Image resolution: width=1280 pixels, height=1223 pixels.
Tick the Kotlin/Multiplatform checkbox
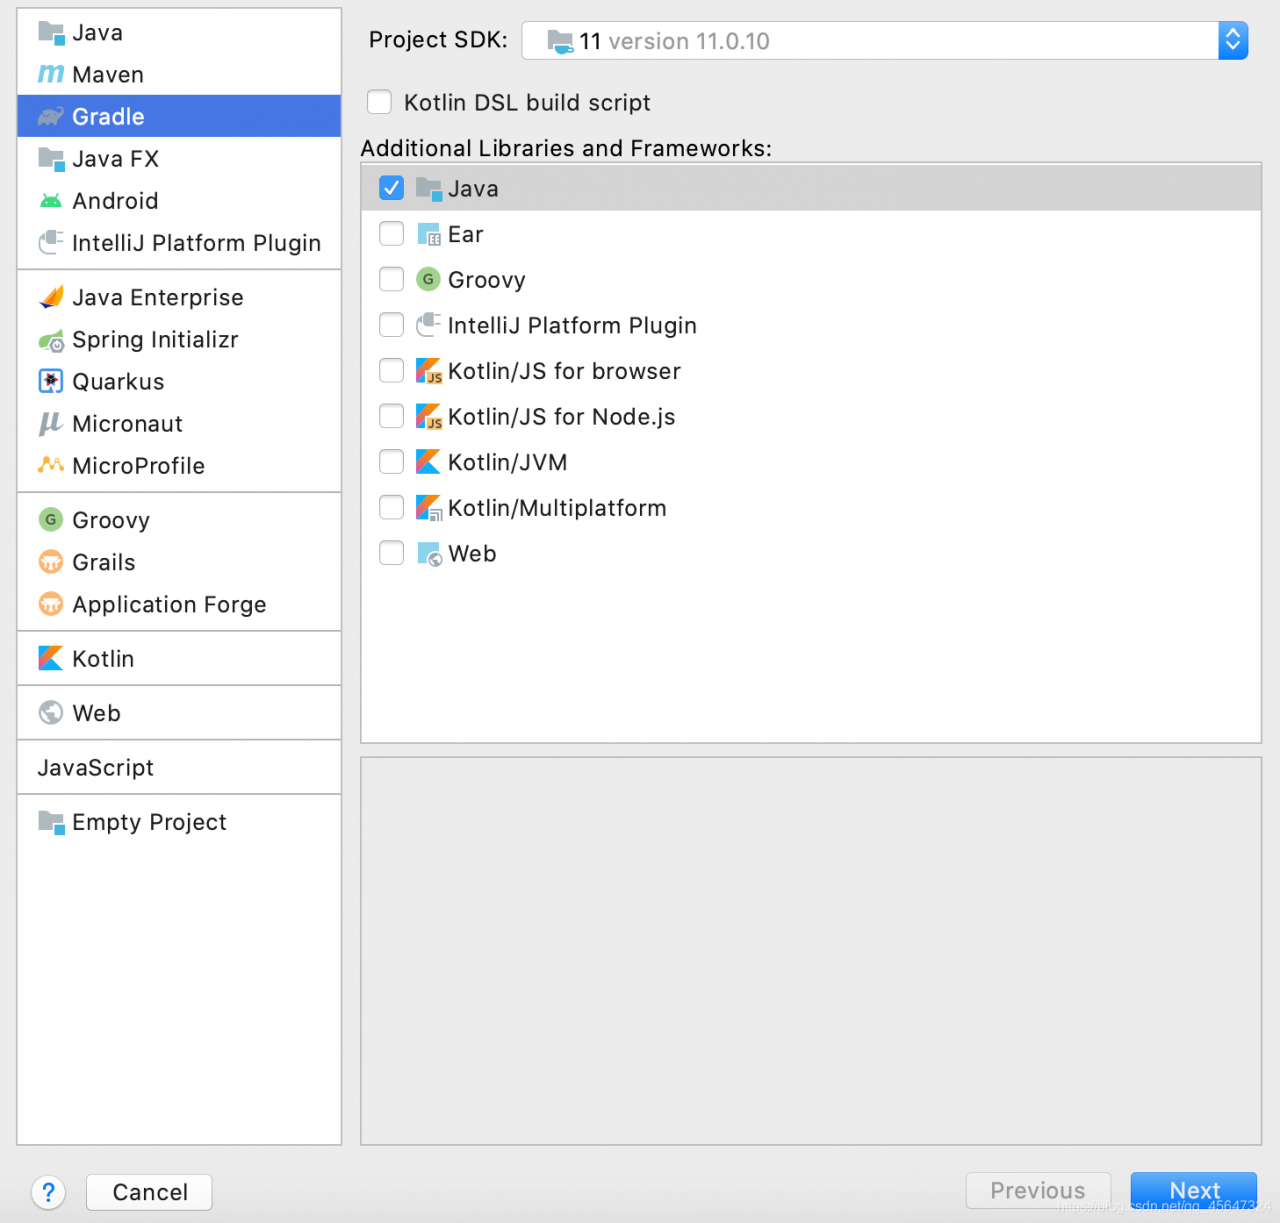coord(392,508)
